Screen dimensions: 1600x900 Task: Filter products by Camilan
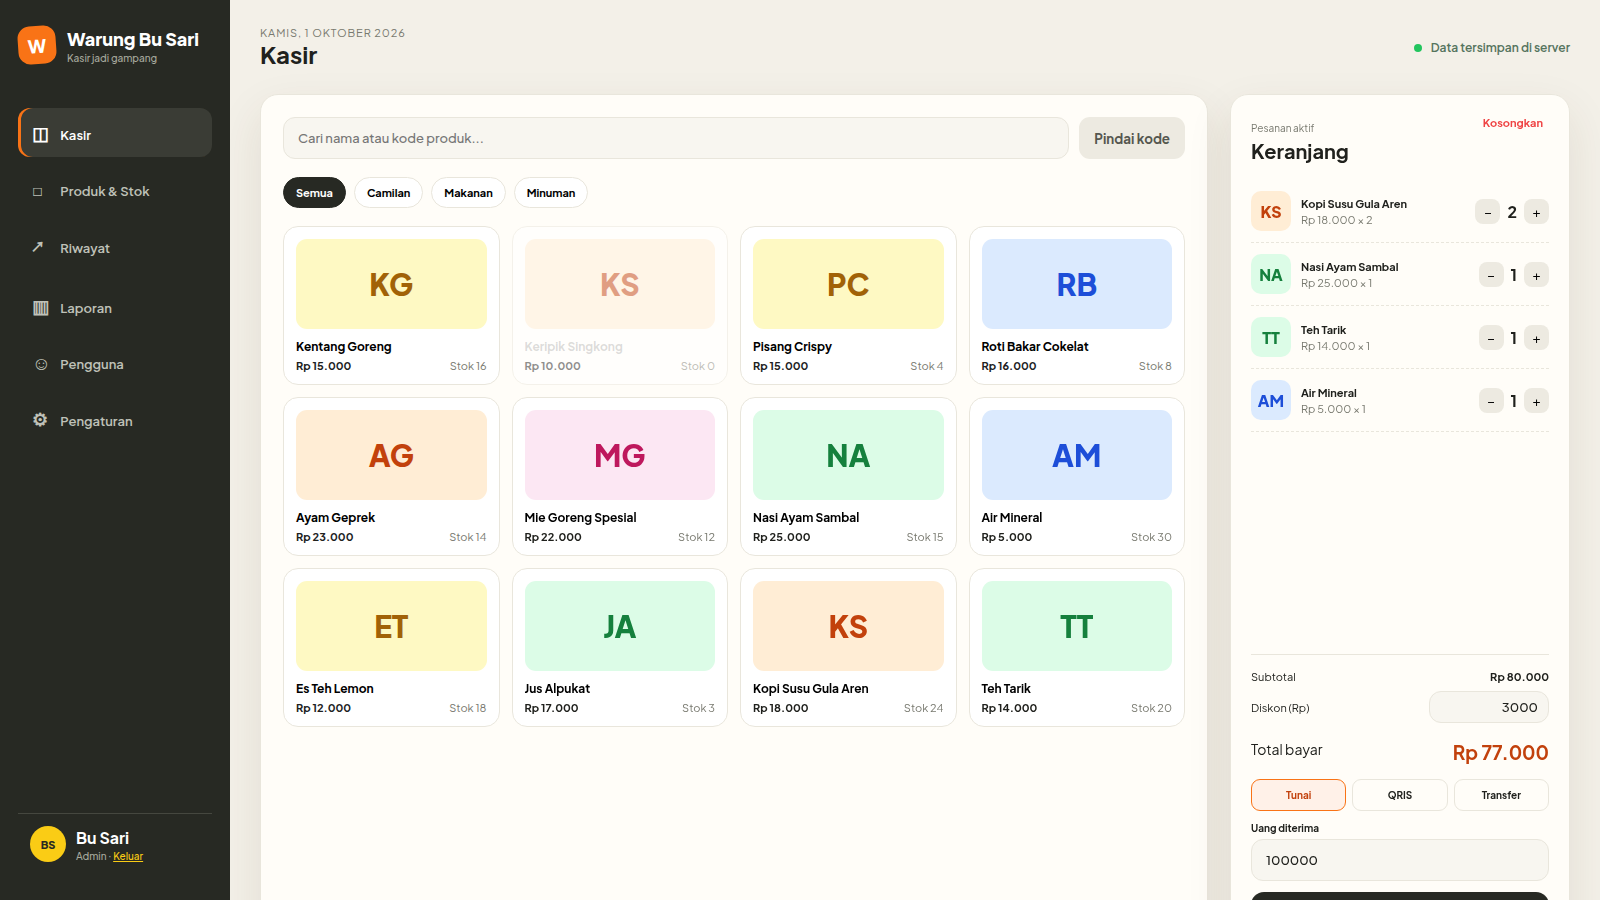coord(388,193)
